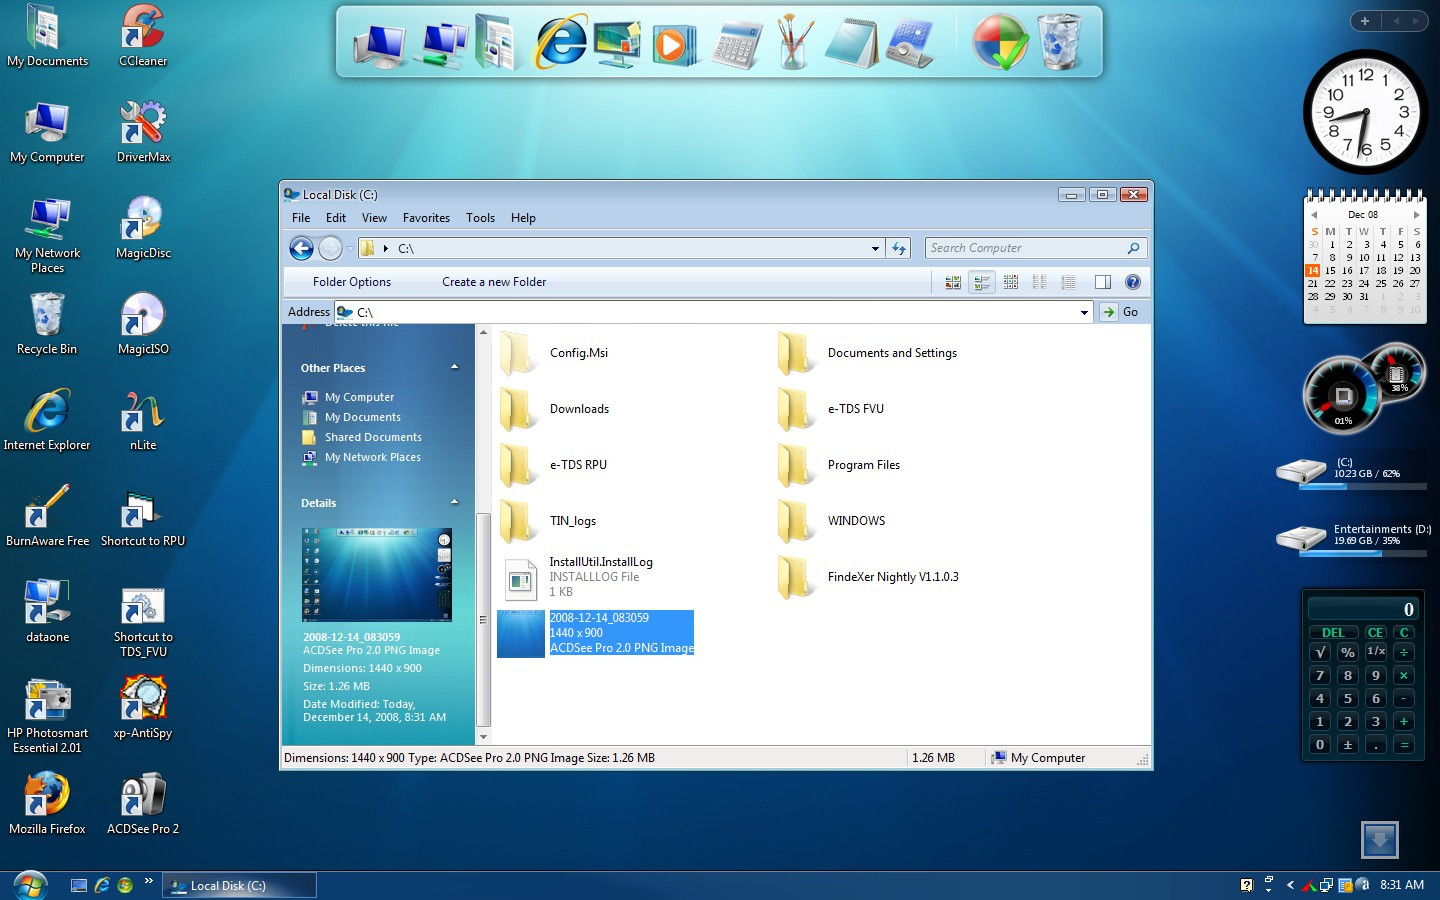This screenshot has height=900, width=1440.
Task: Click Create a new Folder
Action: (494, 282)
